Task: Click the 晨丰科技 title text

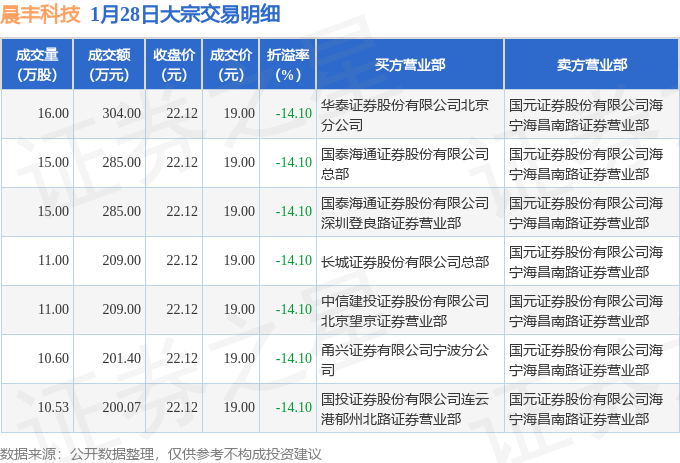Action: pyautogui.click(x=40, y=15)
